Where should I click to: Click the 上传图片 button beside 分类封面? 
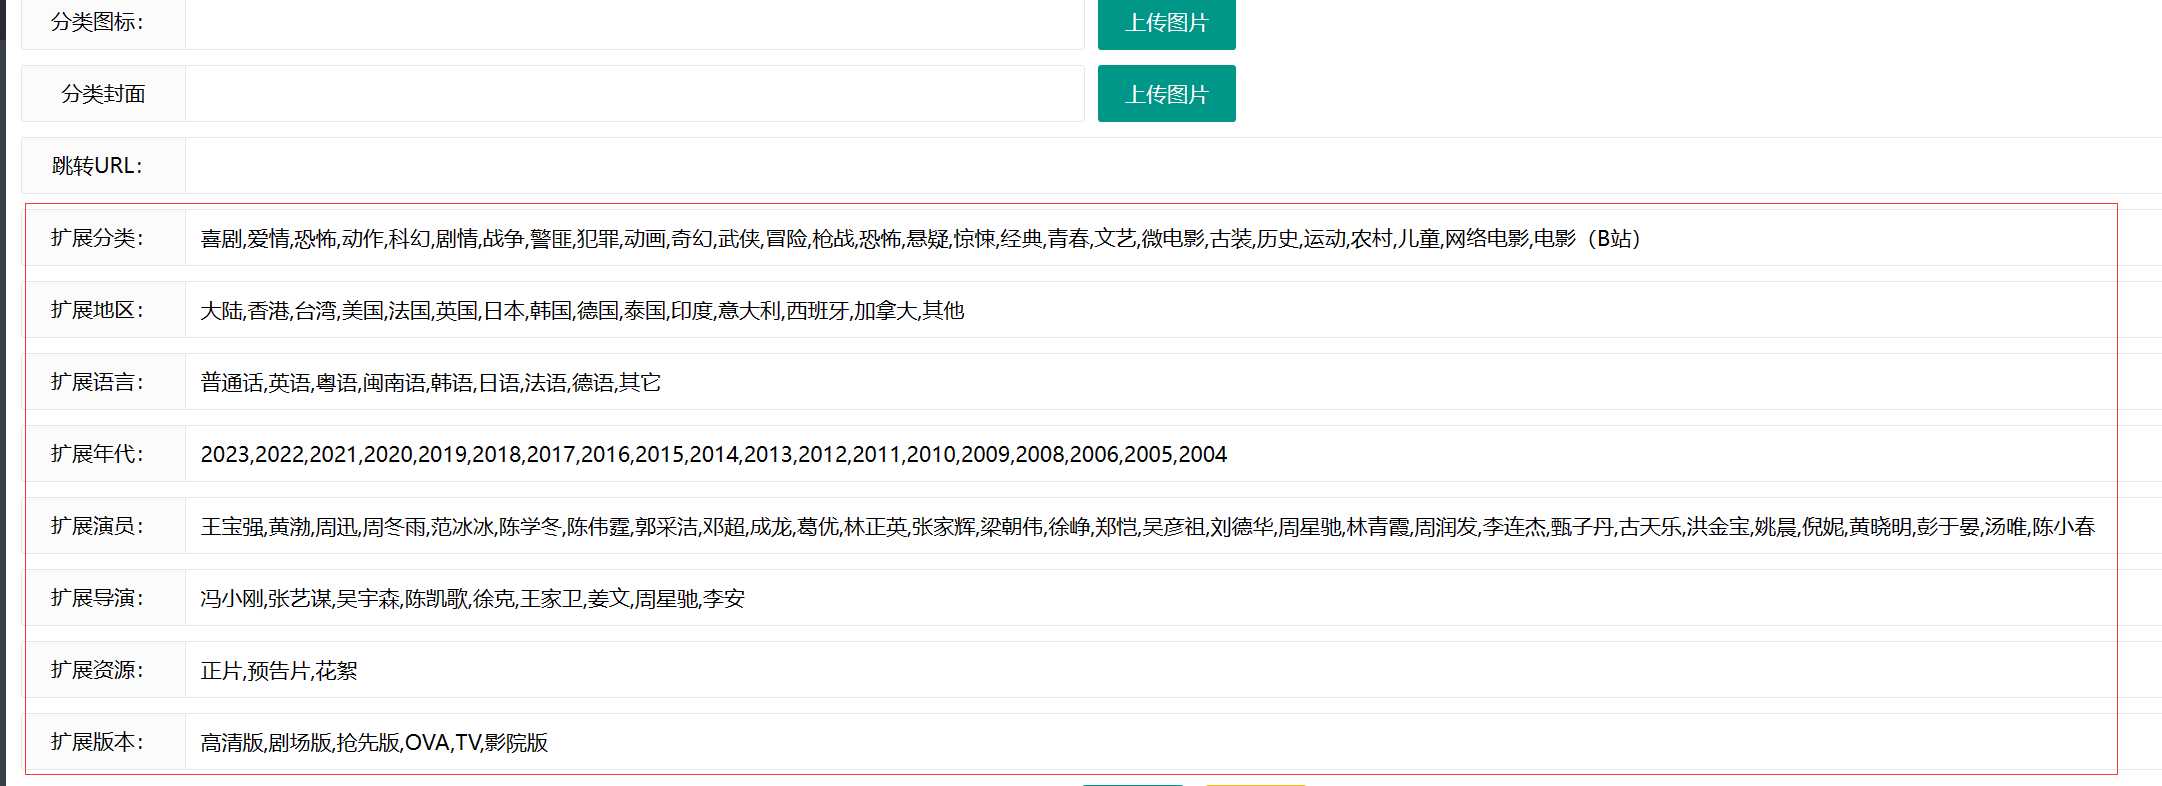(x=1166, y=94)
